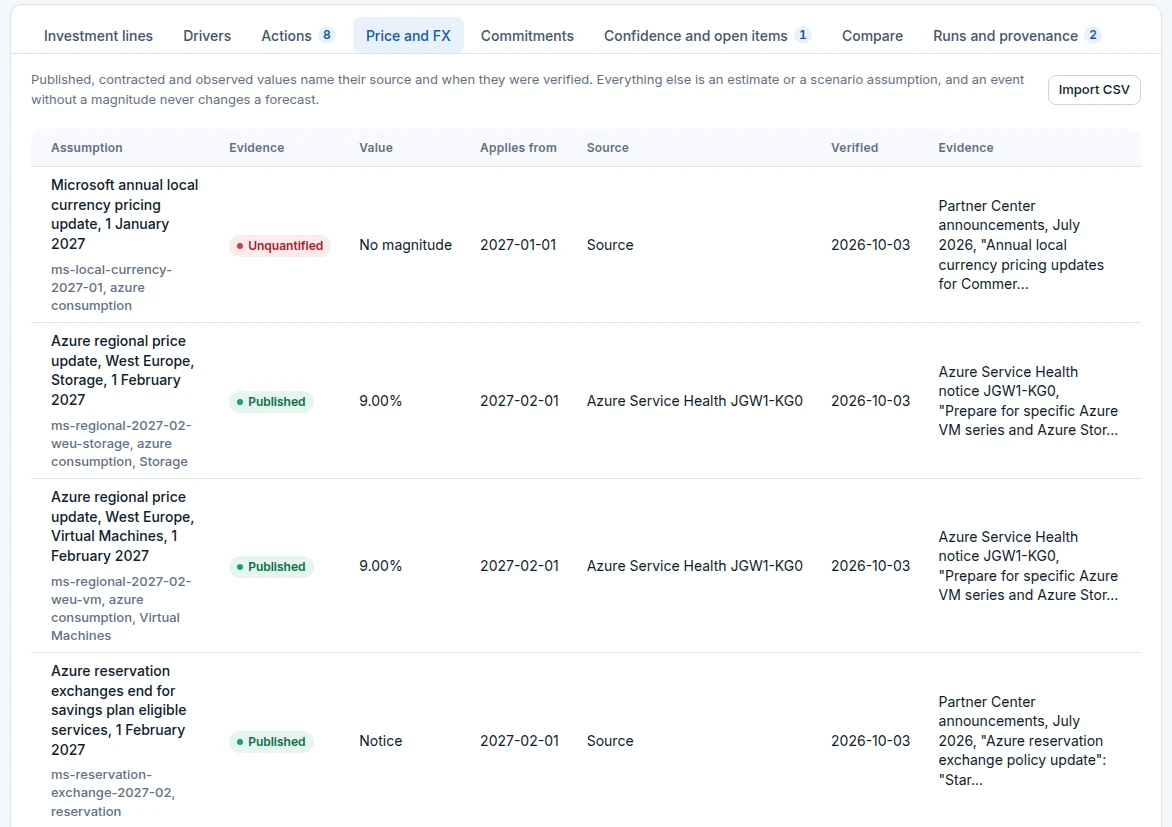
Task: Click the Source column header
Action: 608,148
